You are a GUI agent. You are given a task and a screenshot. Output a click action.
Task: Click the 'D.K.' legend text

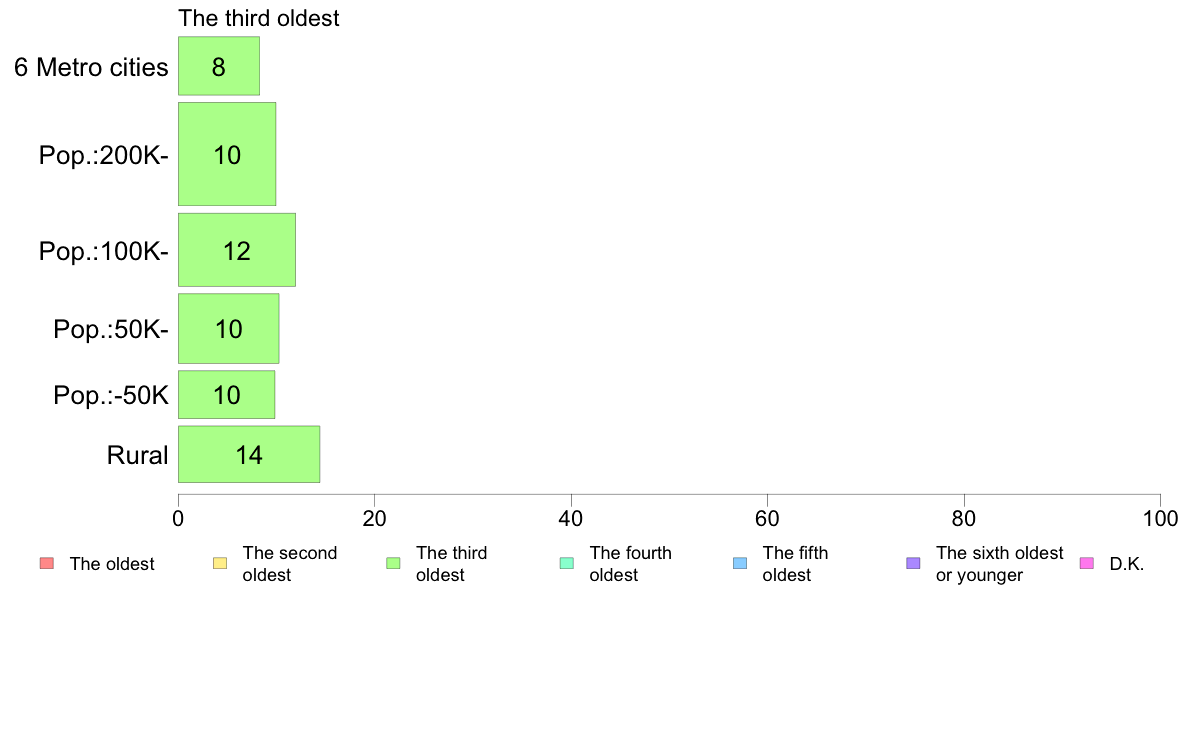(1126, 564)
